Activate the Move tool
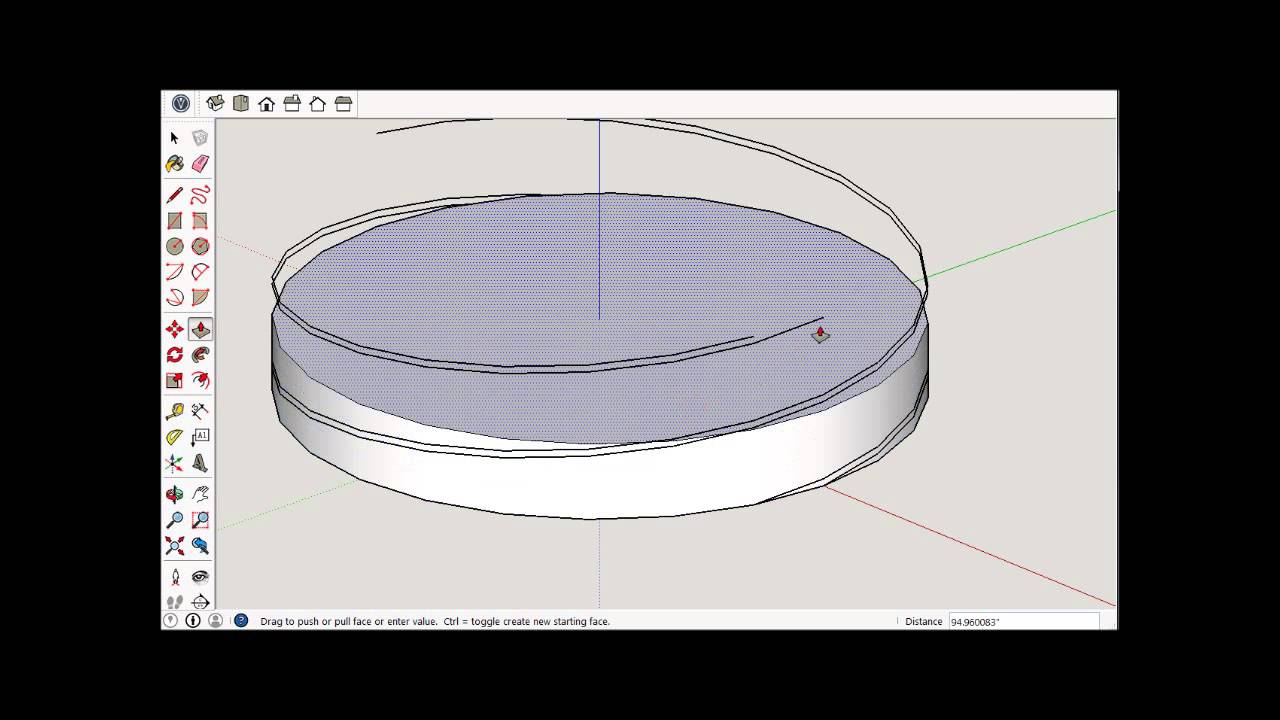The image size is (1280, 720). click(175, 329)
